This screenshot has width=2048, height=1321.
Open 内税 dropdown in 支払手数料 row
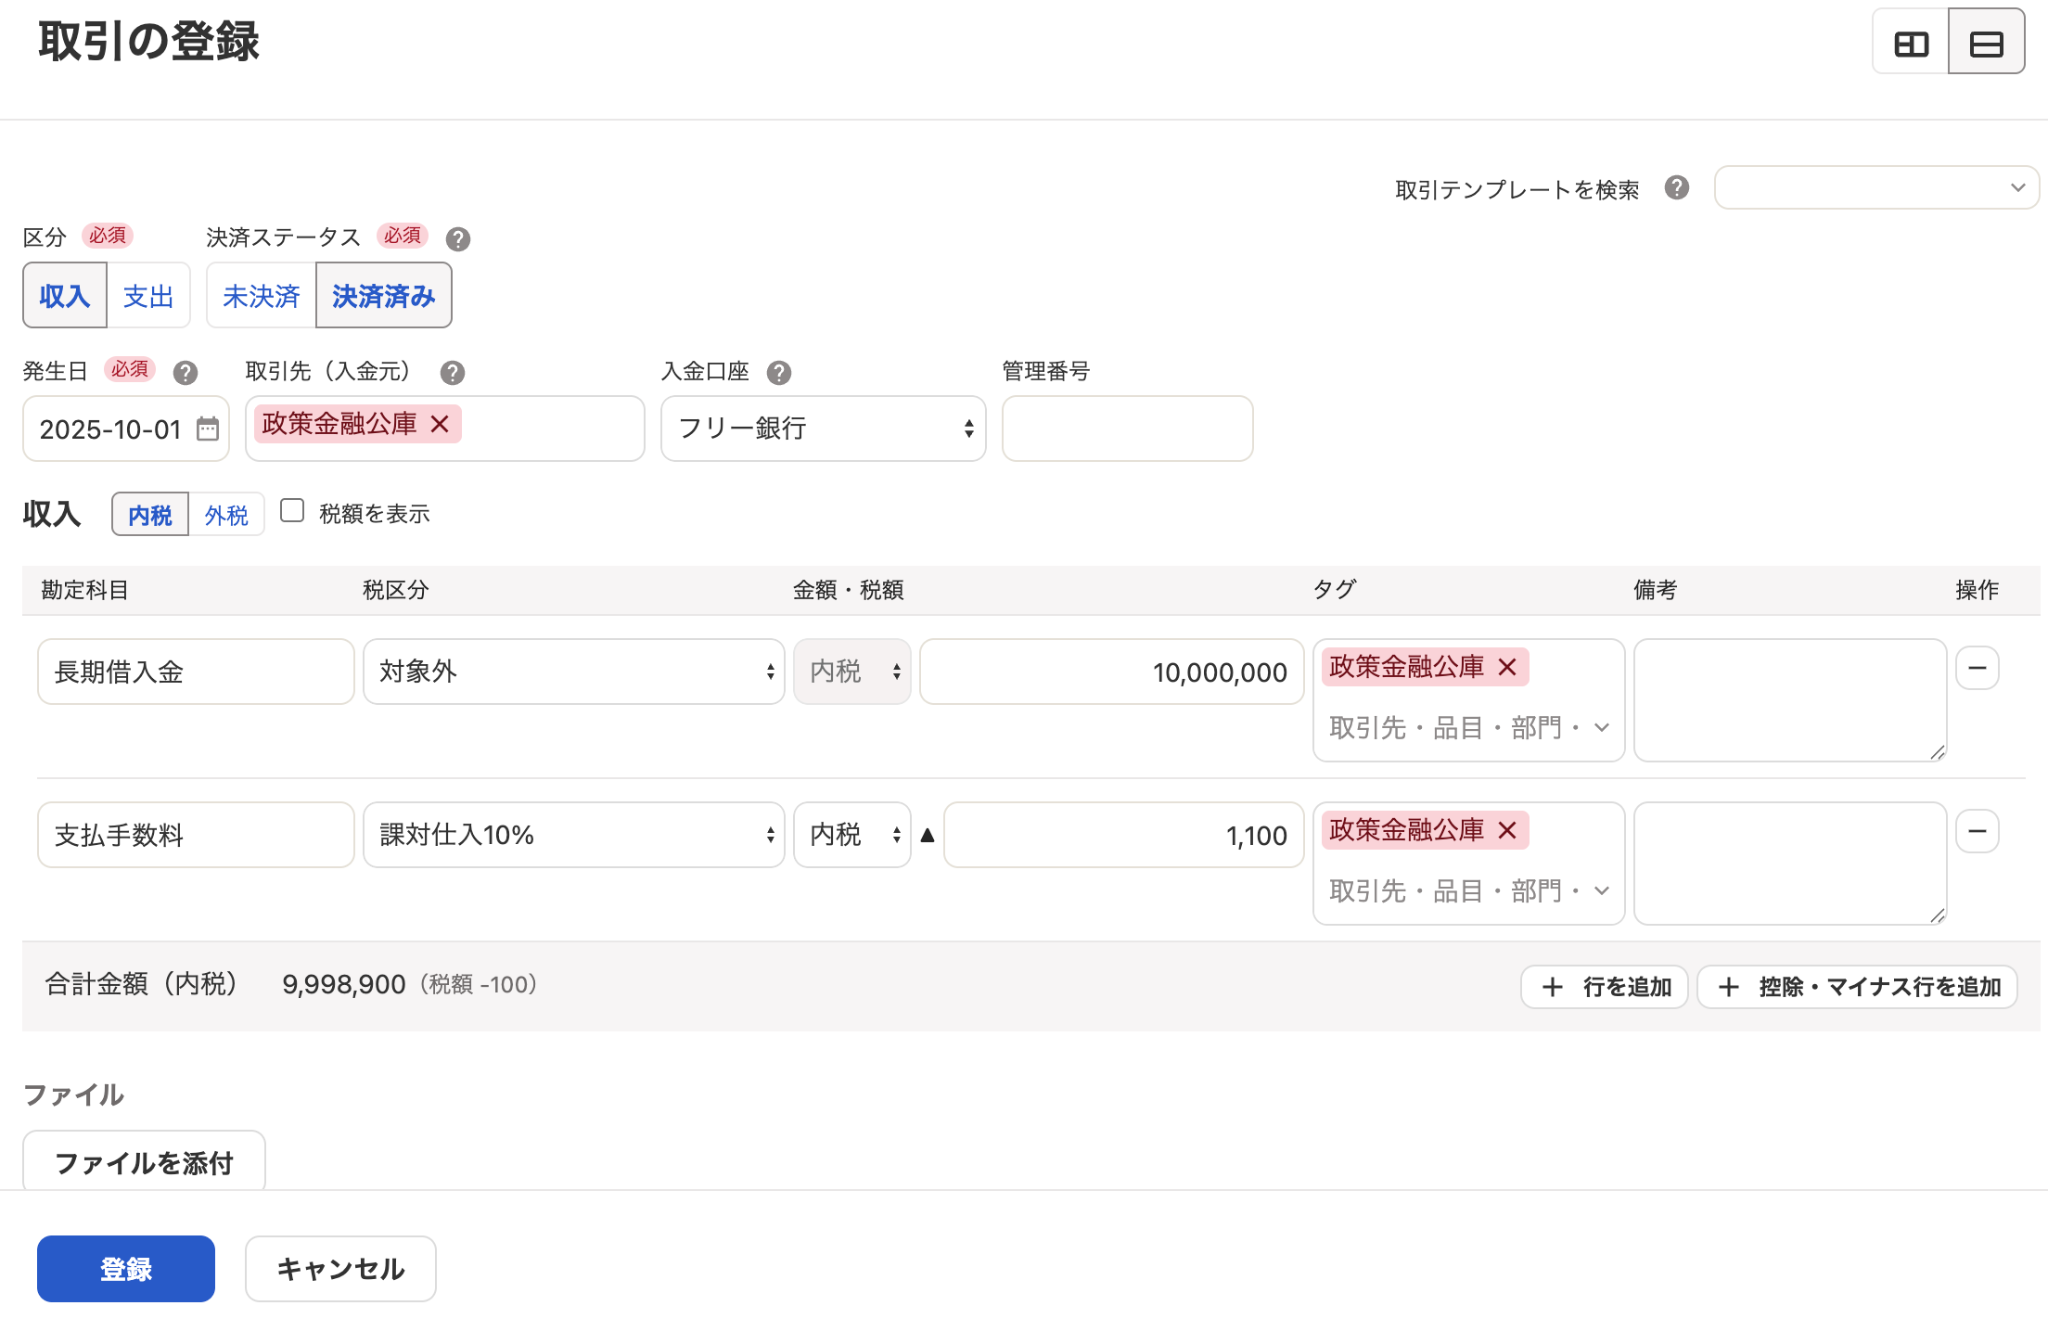(x=852, y=835)
